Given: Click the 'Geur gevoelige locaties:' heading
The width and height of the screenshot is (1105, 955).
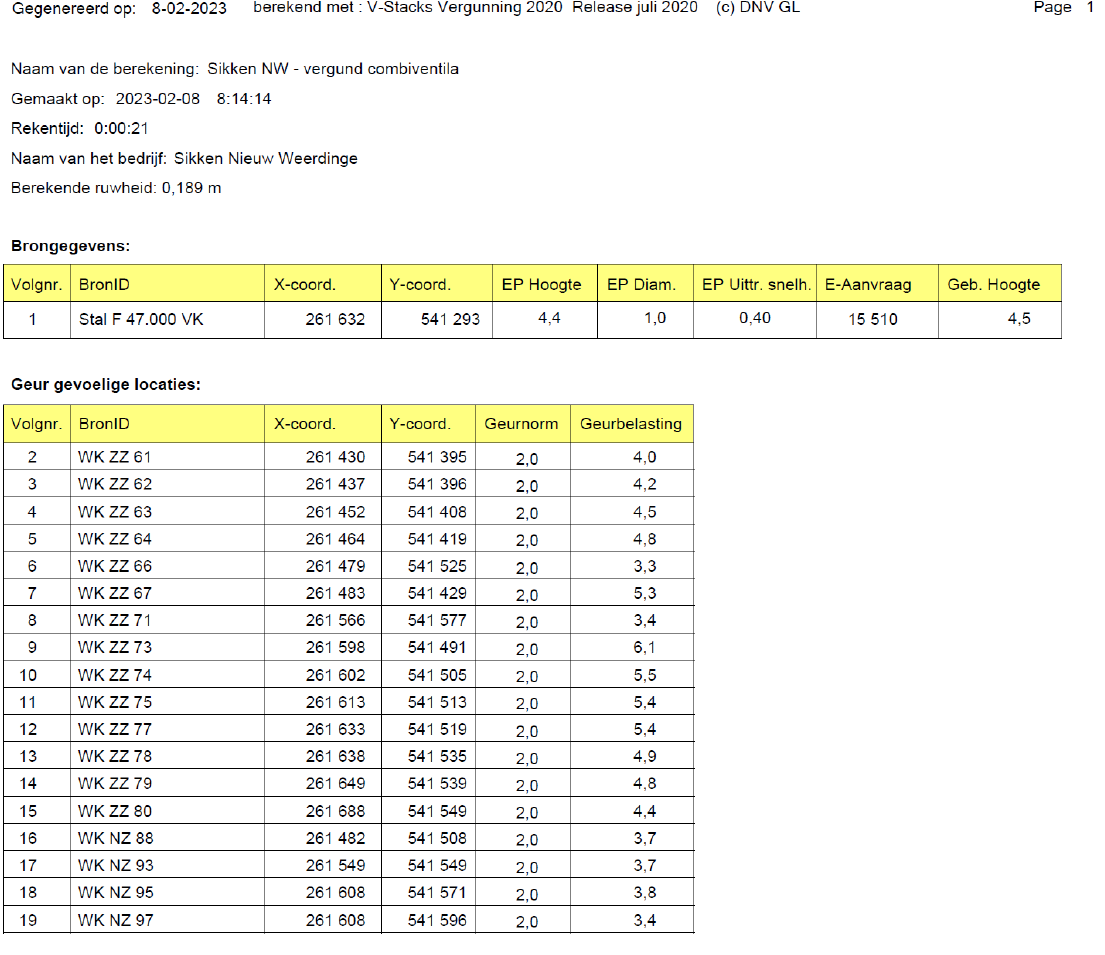Looking at the screenshot, I should 106,385.
